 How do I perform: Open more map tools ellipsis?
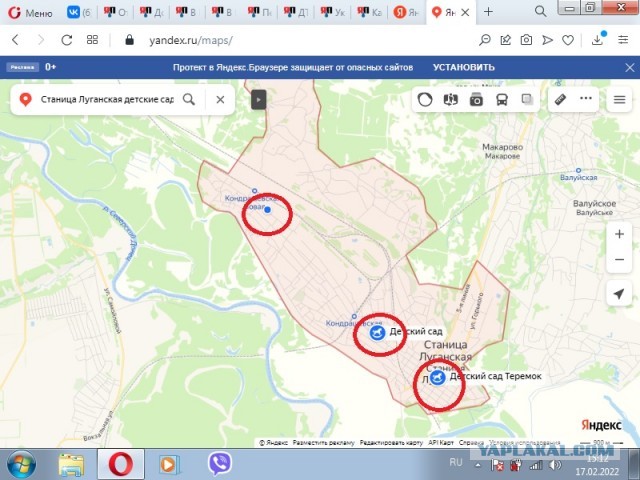[586, 98]
